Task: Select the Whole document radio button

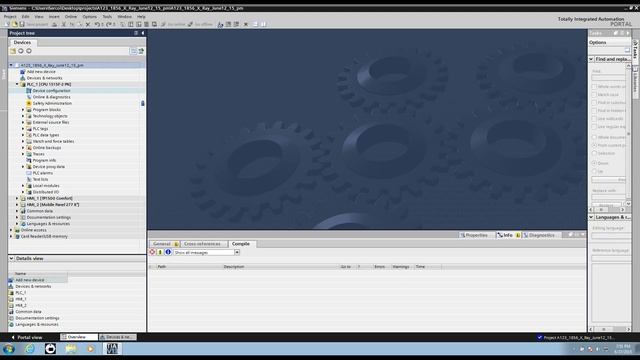Action: (594, 138)
